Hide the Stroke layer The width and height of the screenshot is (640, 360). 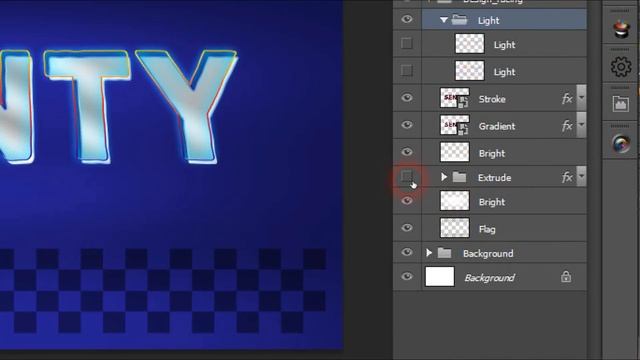point(407,98)
